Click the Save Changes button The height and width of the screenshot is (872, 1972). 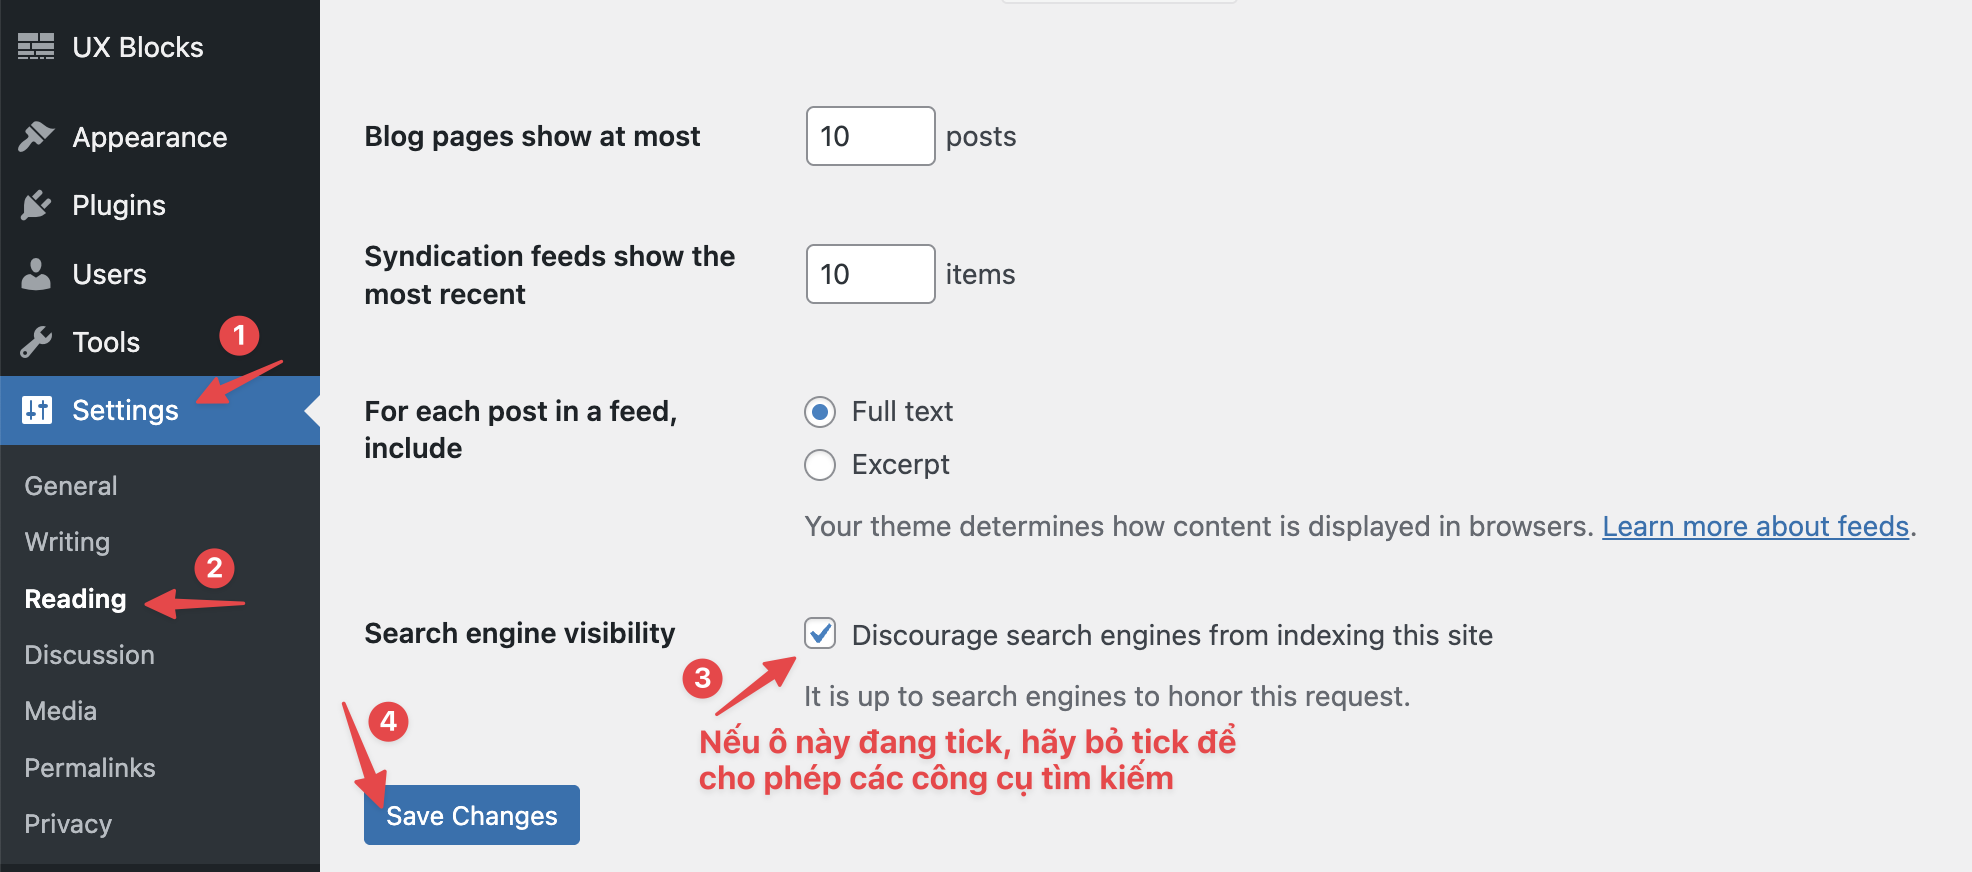(471, 815)
